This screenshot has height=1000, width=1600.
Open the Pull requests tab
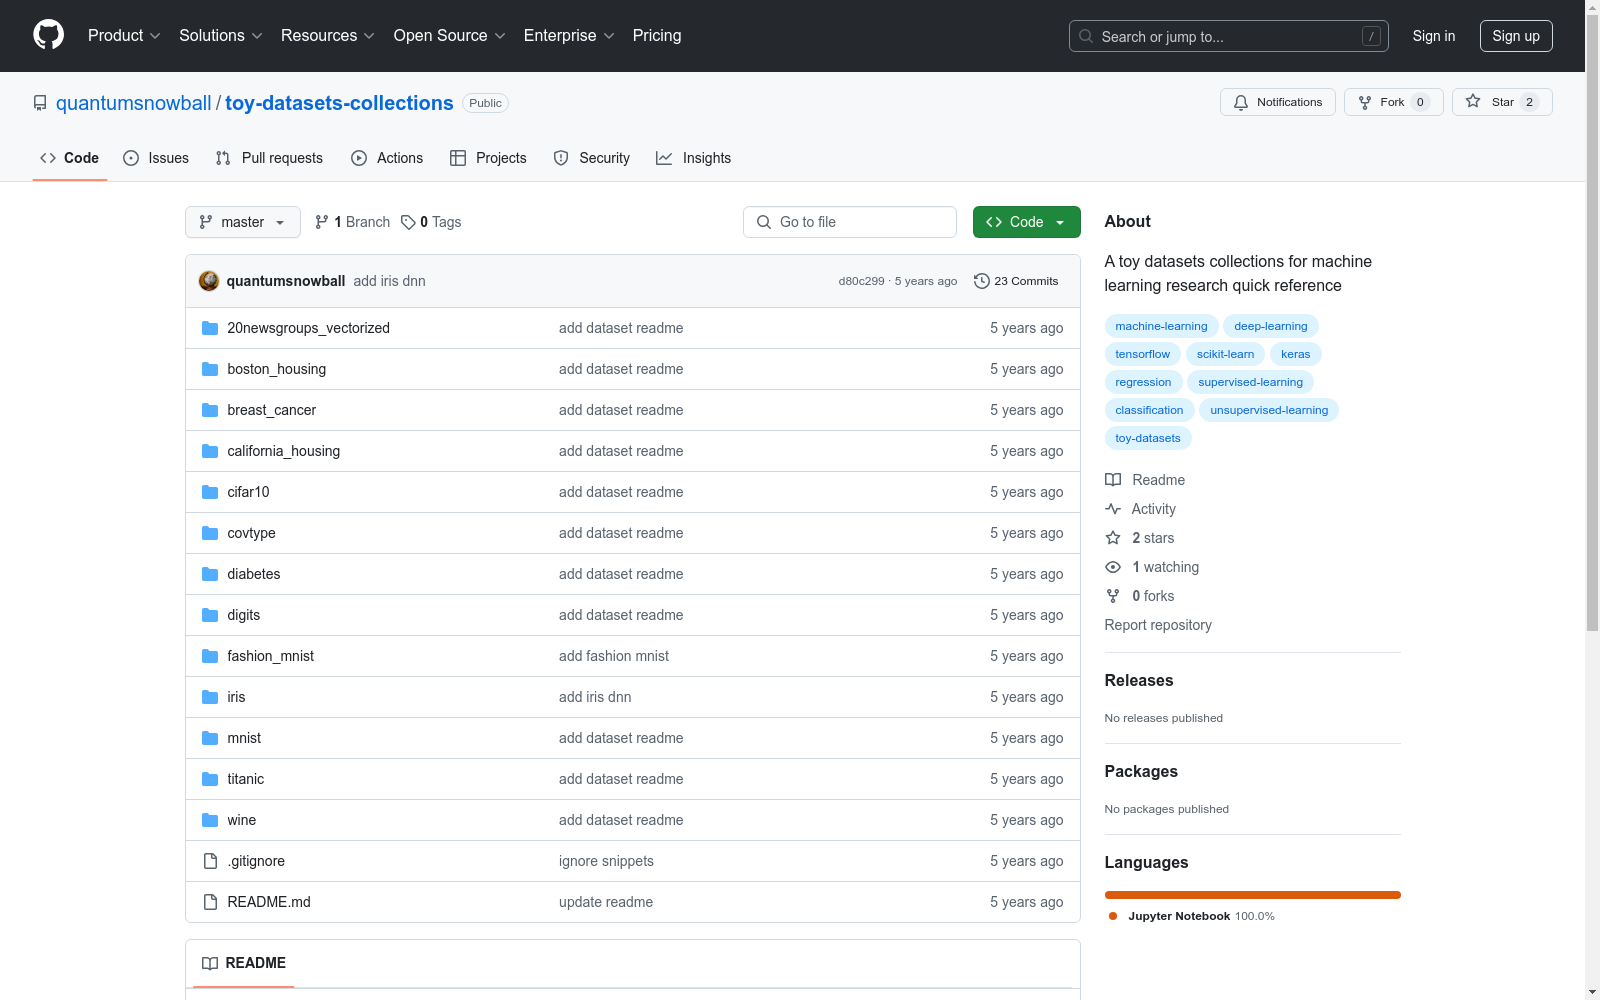click(x=269, y=158)
